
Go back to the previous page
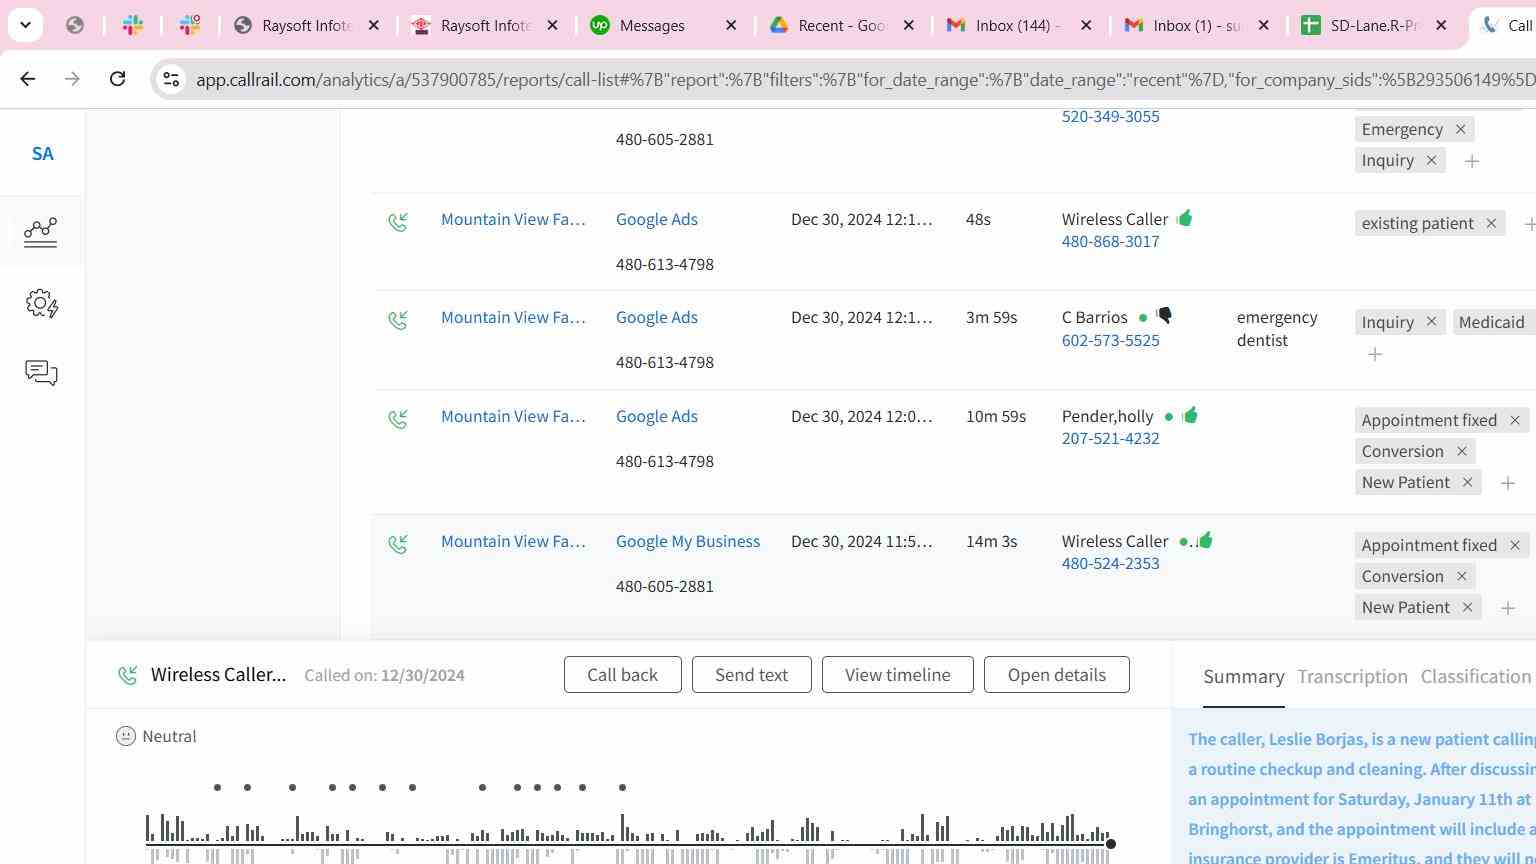28,78
